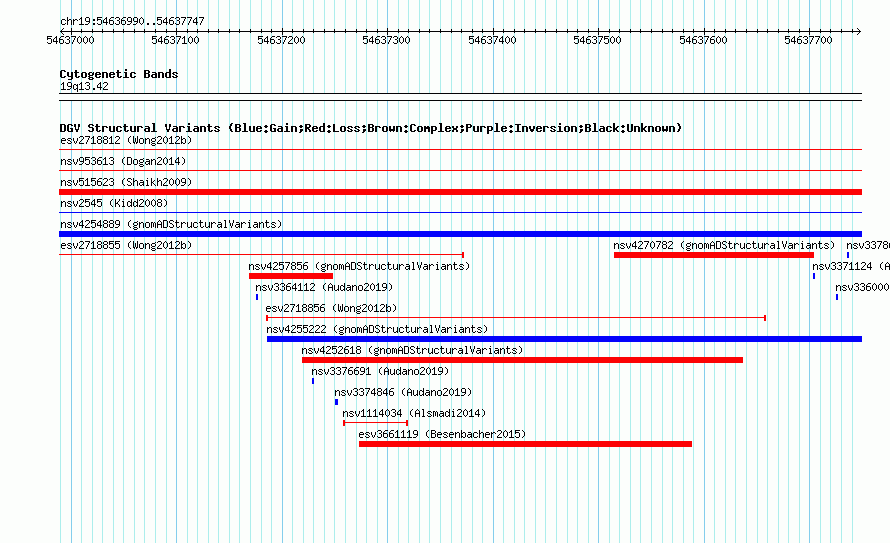This screenshot has width=890, height=543.
Task: Click the nsv1114034 (Alsmadi2014) label
Action: pos(414,413)
